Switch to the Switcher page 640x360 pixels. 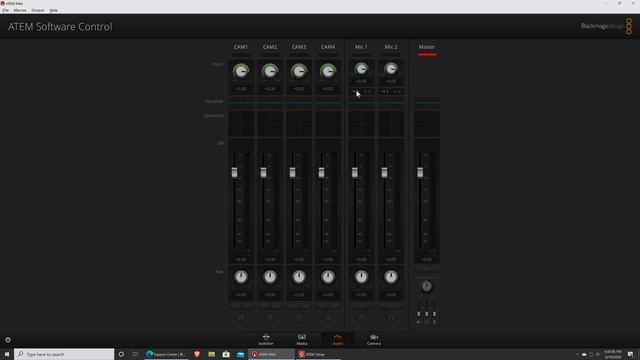click(266, 340)
